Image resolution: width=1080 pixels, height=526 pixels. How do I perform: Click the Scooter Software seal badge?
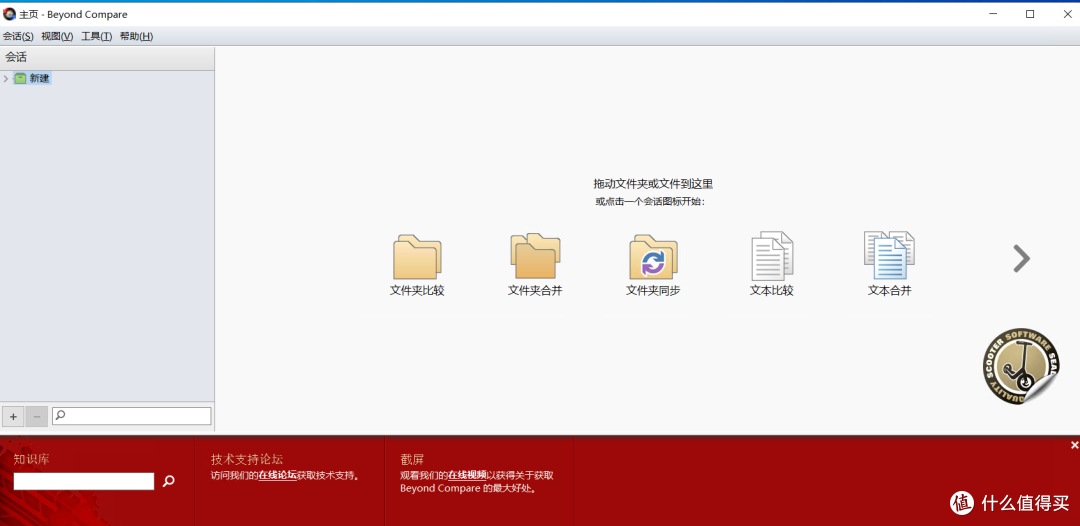point(1021,366)
